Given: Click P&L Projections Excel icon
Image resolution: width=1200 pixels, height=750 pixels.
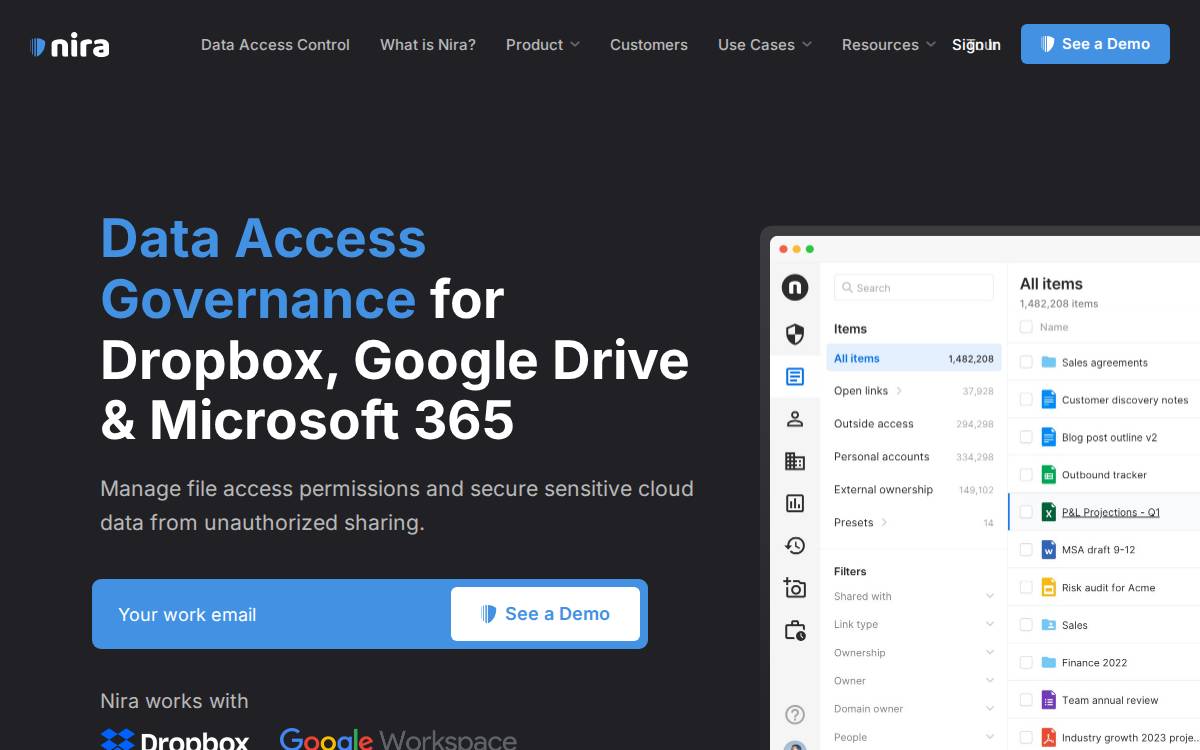Looking at the screenshot, I should coord(1049,512).
